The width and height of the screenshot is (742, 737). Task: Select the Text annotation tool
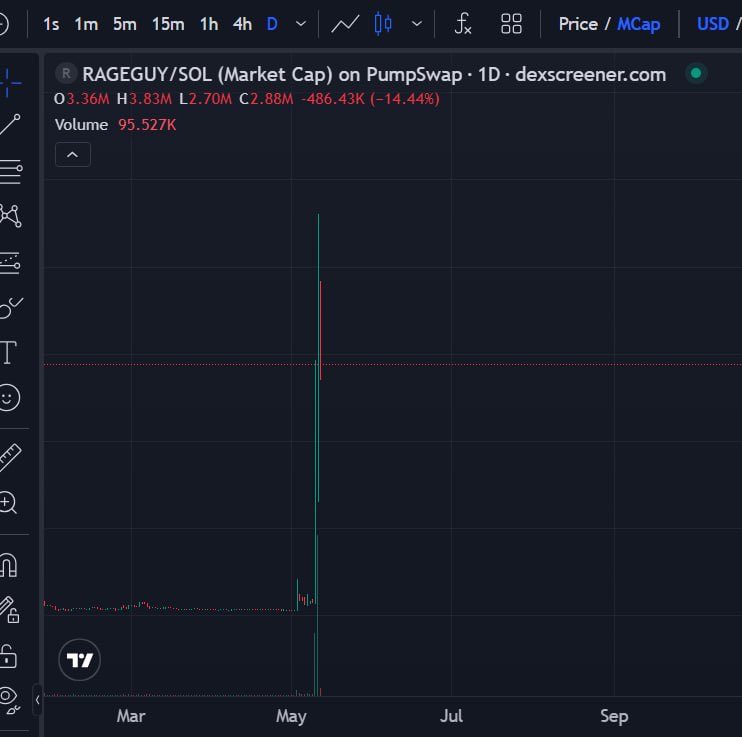9,353
